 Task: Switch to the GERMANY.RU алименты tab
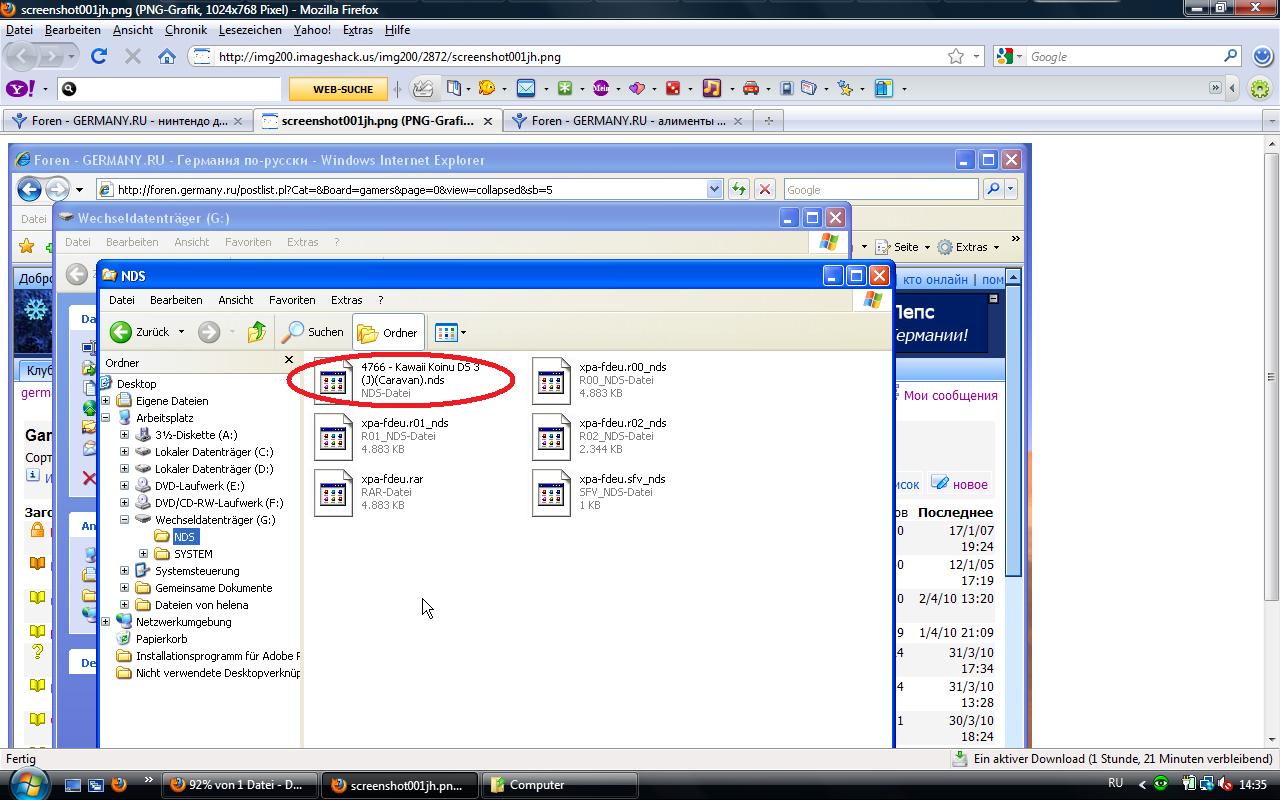627,121
